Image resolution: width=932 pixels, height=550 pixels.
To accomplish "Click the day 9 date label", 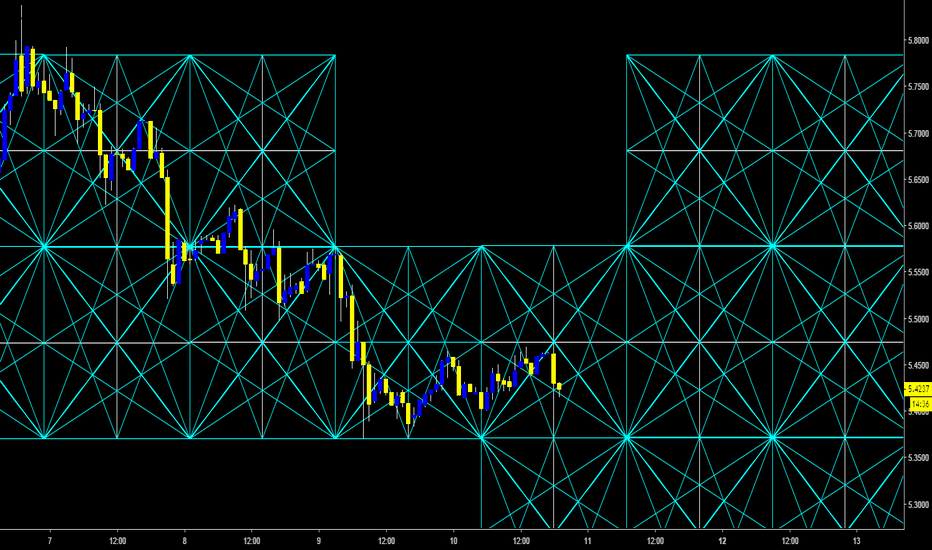I will tap(319, 540).
